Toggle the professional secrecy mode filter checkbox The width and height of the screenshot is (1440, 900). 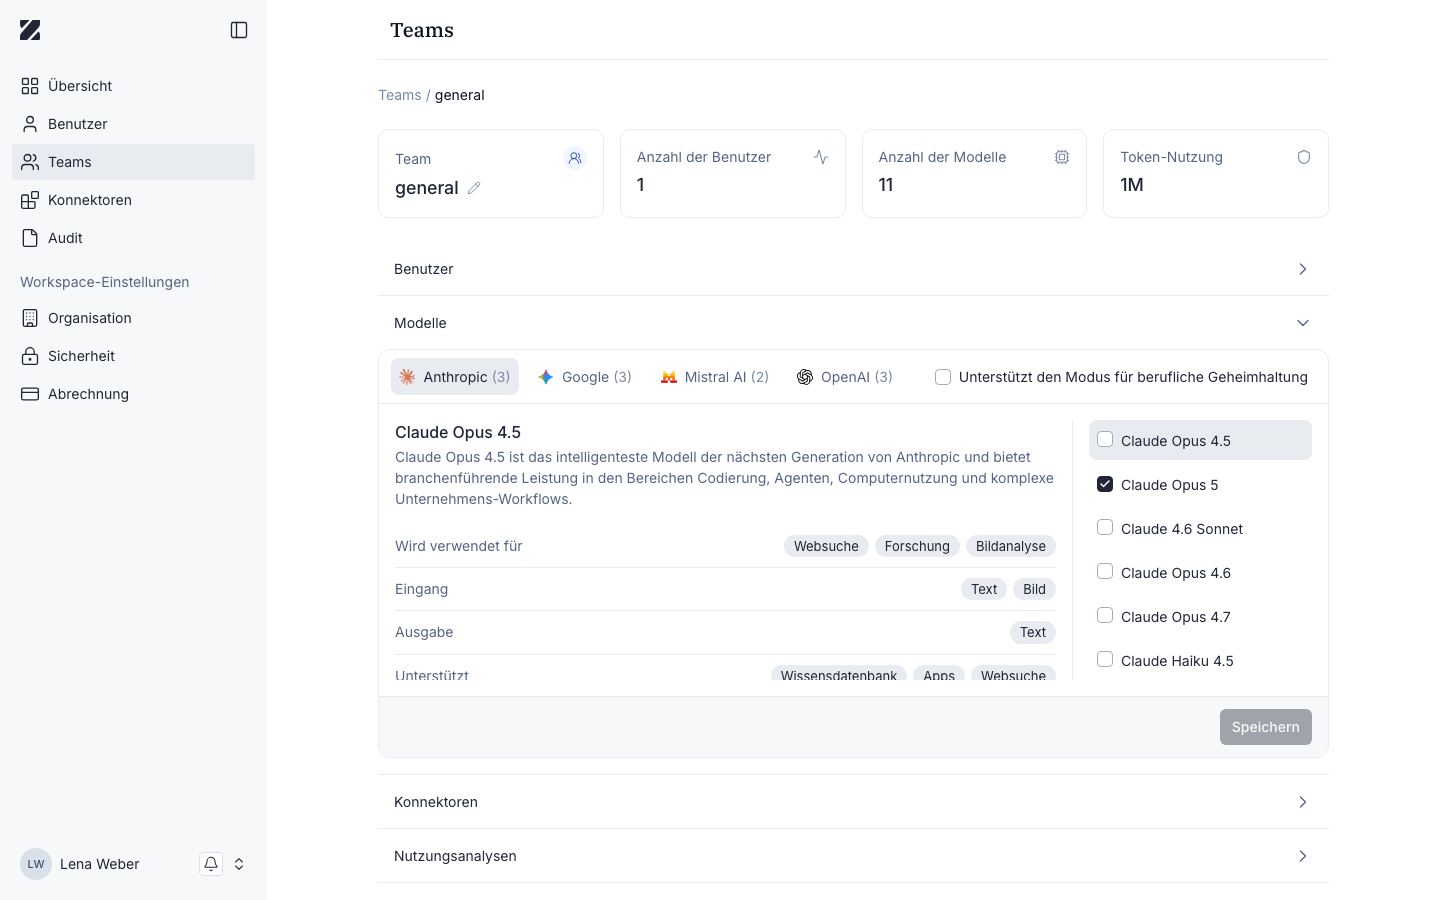pos(943,377)
